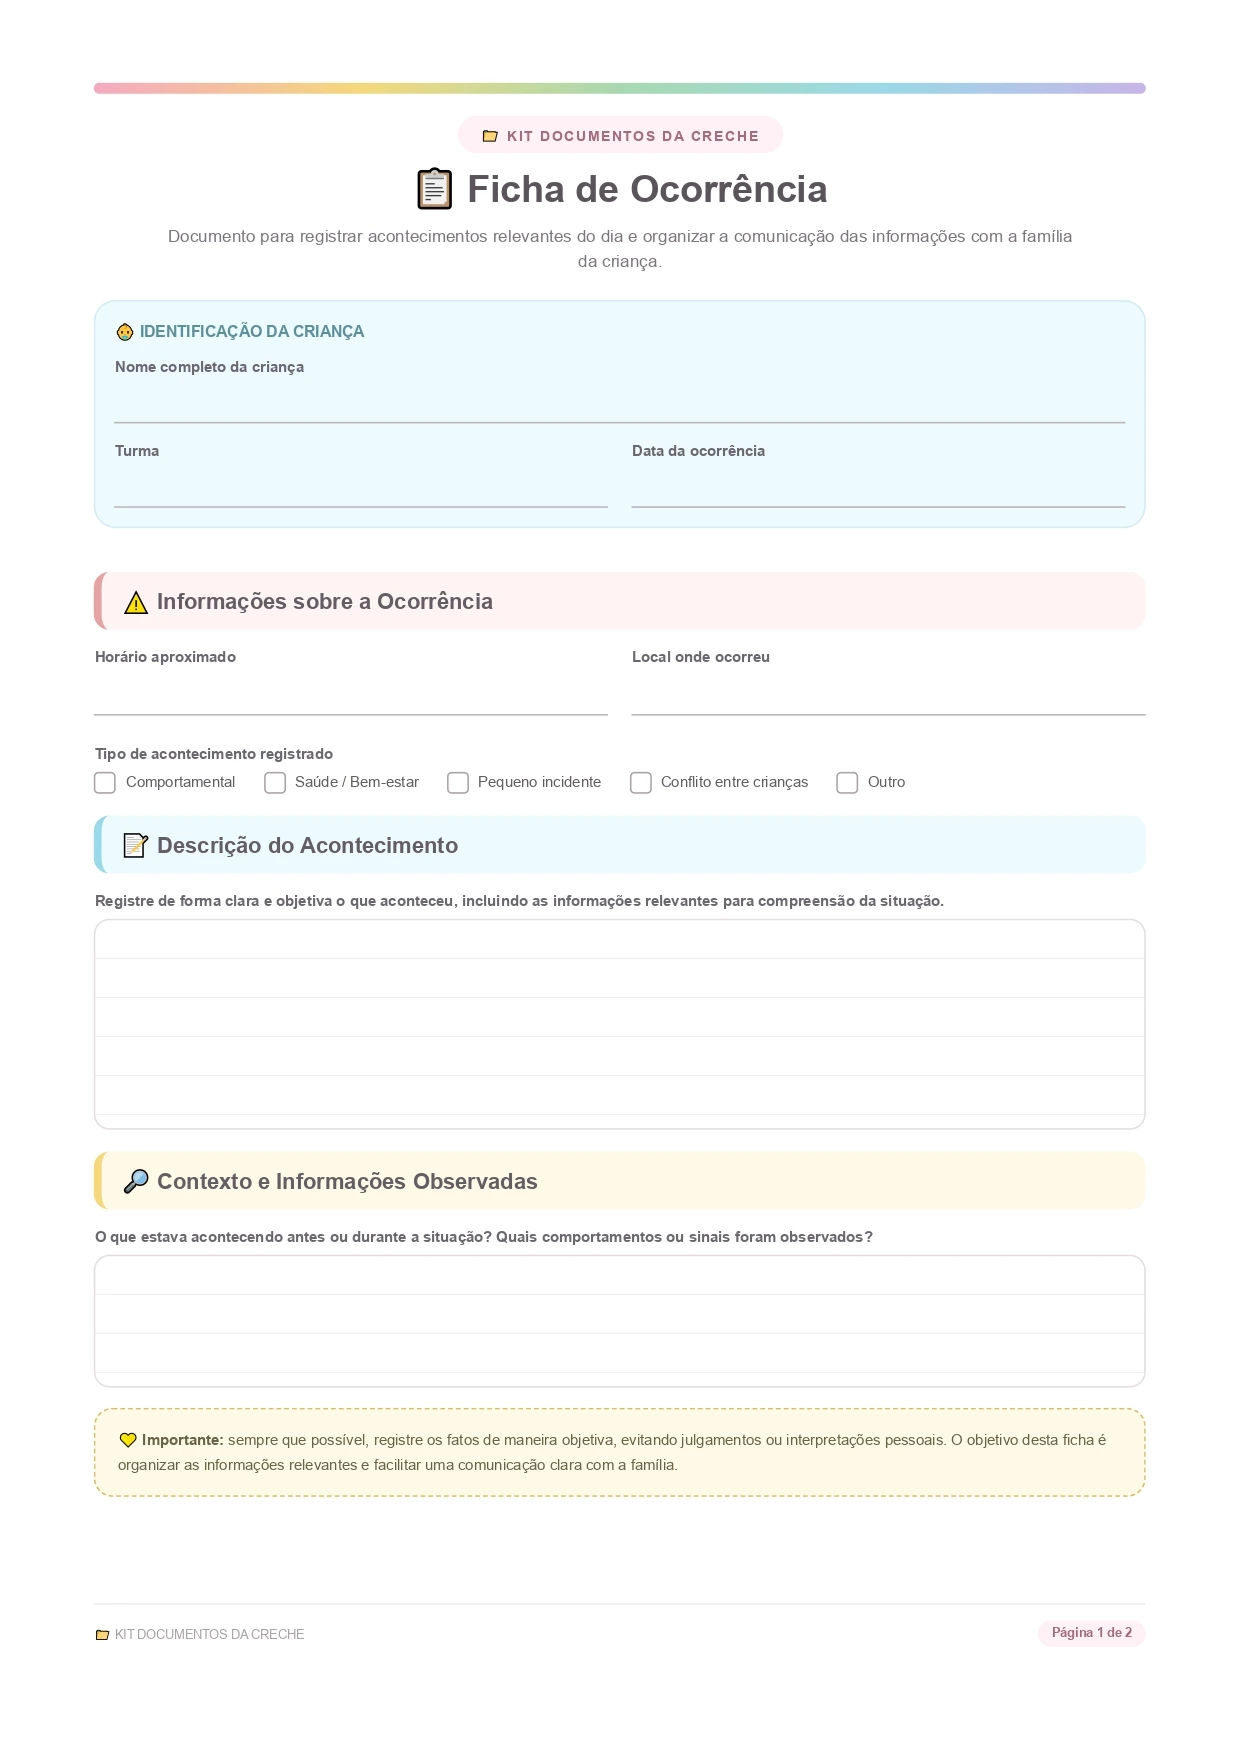Viewport: 1240px width, 1754px height.
Task: Mark the Conflito entre crianças checkbox
Action: coord(641,783)
